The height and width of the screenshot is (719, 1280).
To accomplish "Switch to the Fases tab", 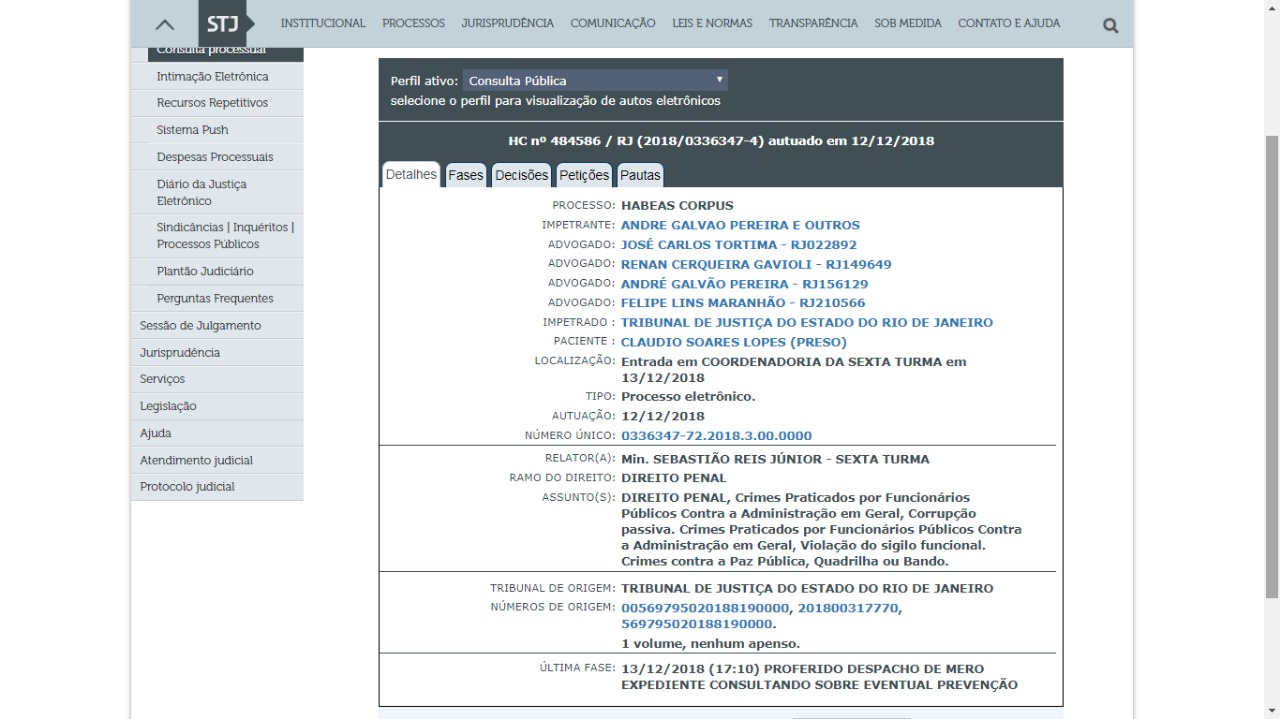I will (x=466, y=175).
